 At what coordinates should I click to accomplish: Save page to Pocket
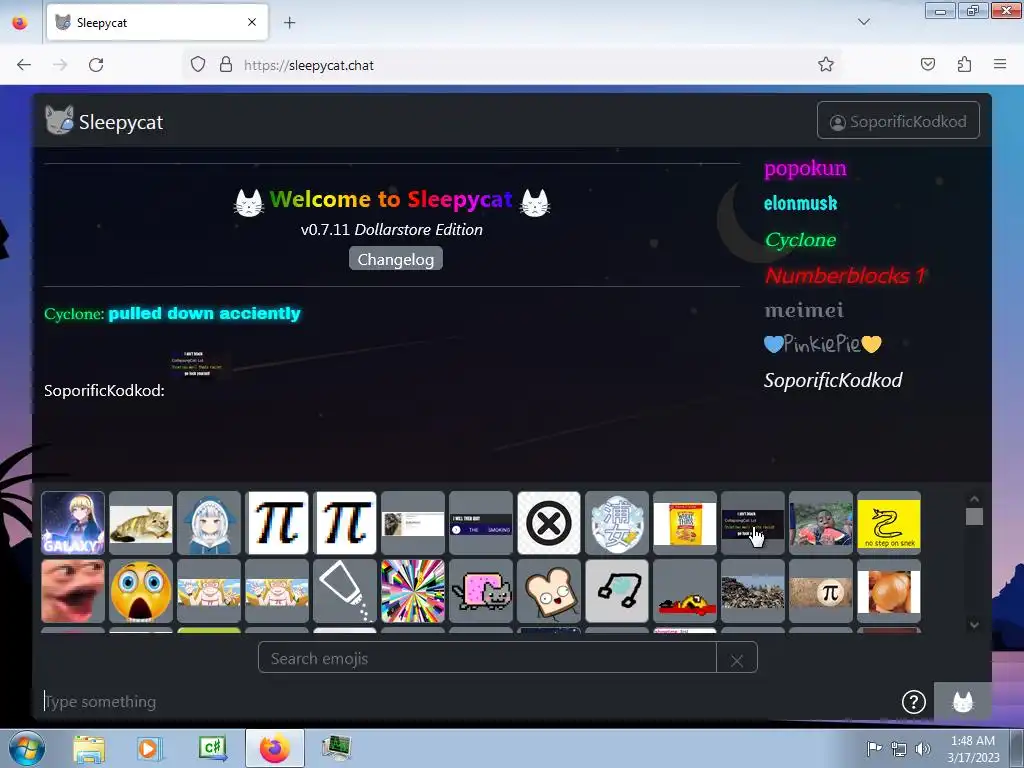(927, 64)
